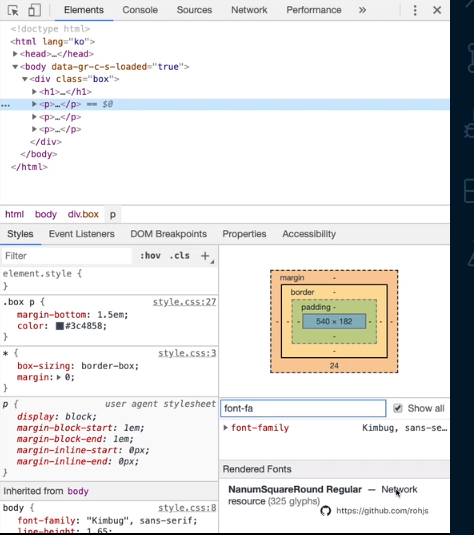Focus the Styles Filter input field

(67, 256)
